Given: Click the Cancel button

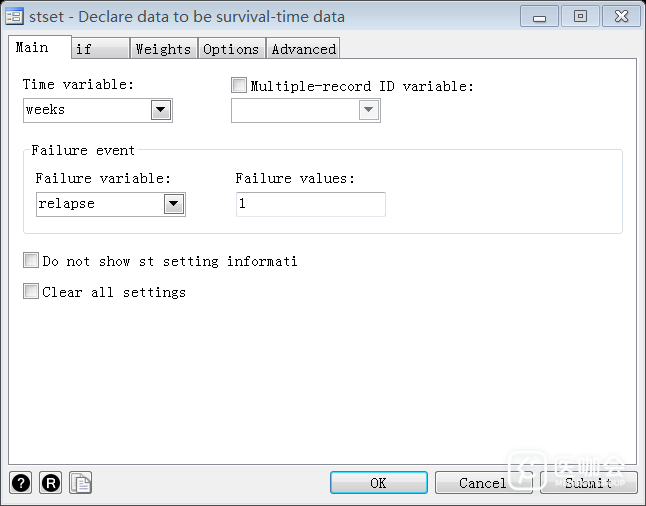Looking at the screenshot, I should [x=483, y=483].
